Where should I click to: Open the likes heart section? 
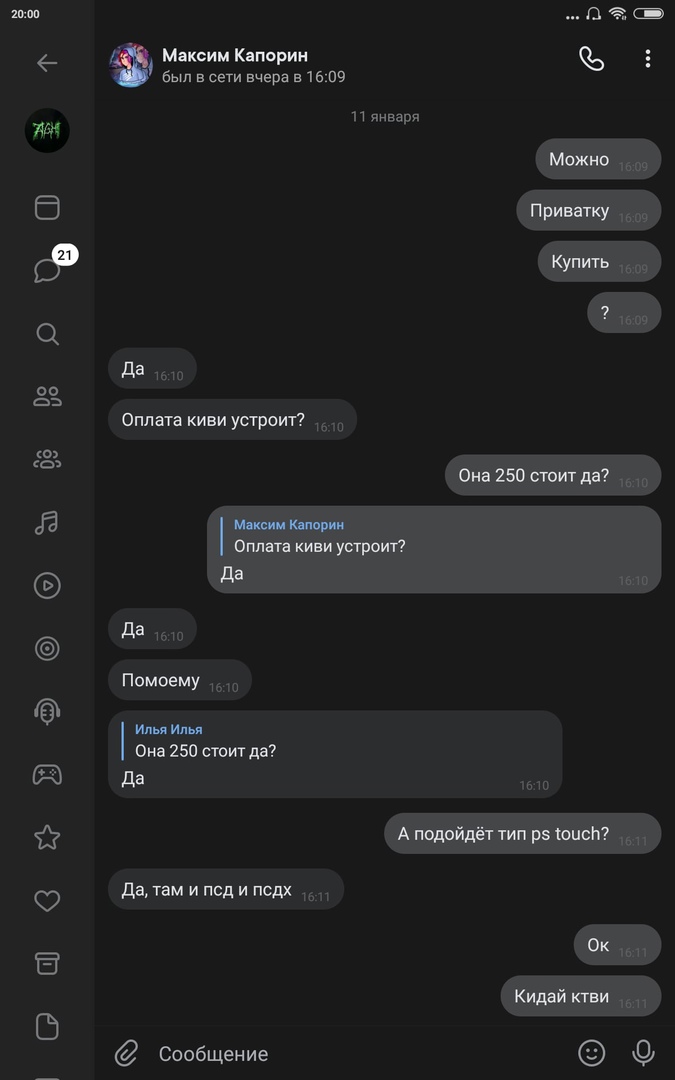click(x=47, y=901)
